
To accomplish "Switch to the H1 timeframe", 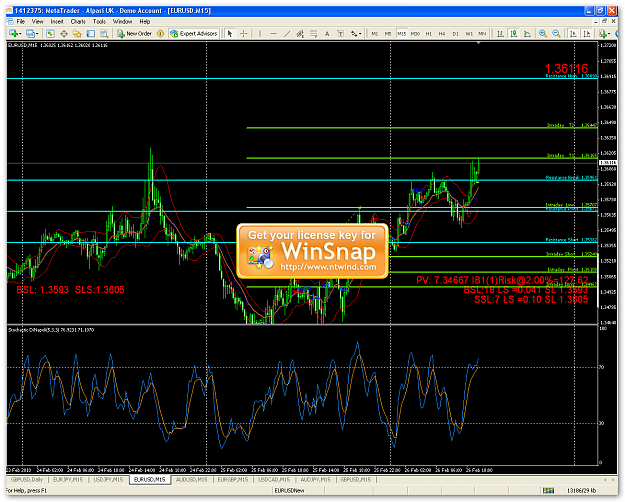I will [429, 34].
